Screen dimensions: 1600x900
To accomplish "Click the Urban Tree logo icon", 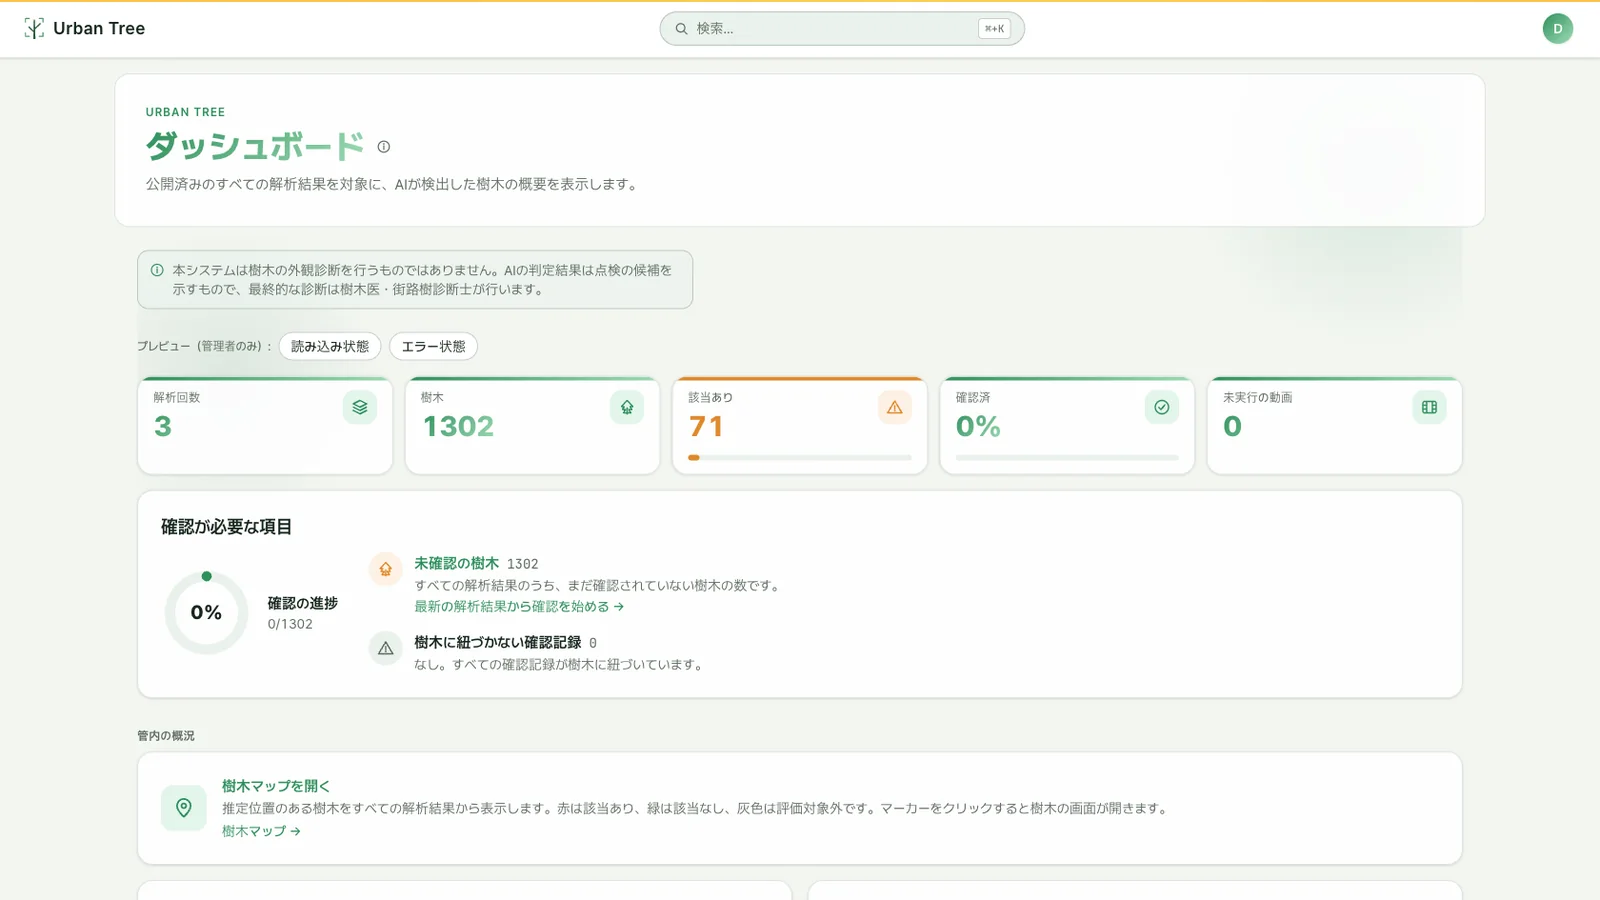I will point(34,29).
